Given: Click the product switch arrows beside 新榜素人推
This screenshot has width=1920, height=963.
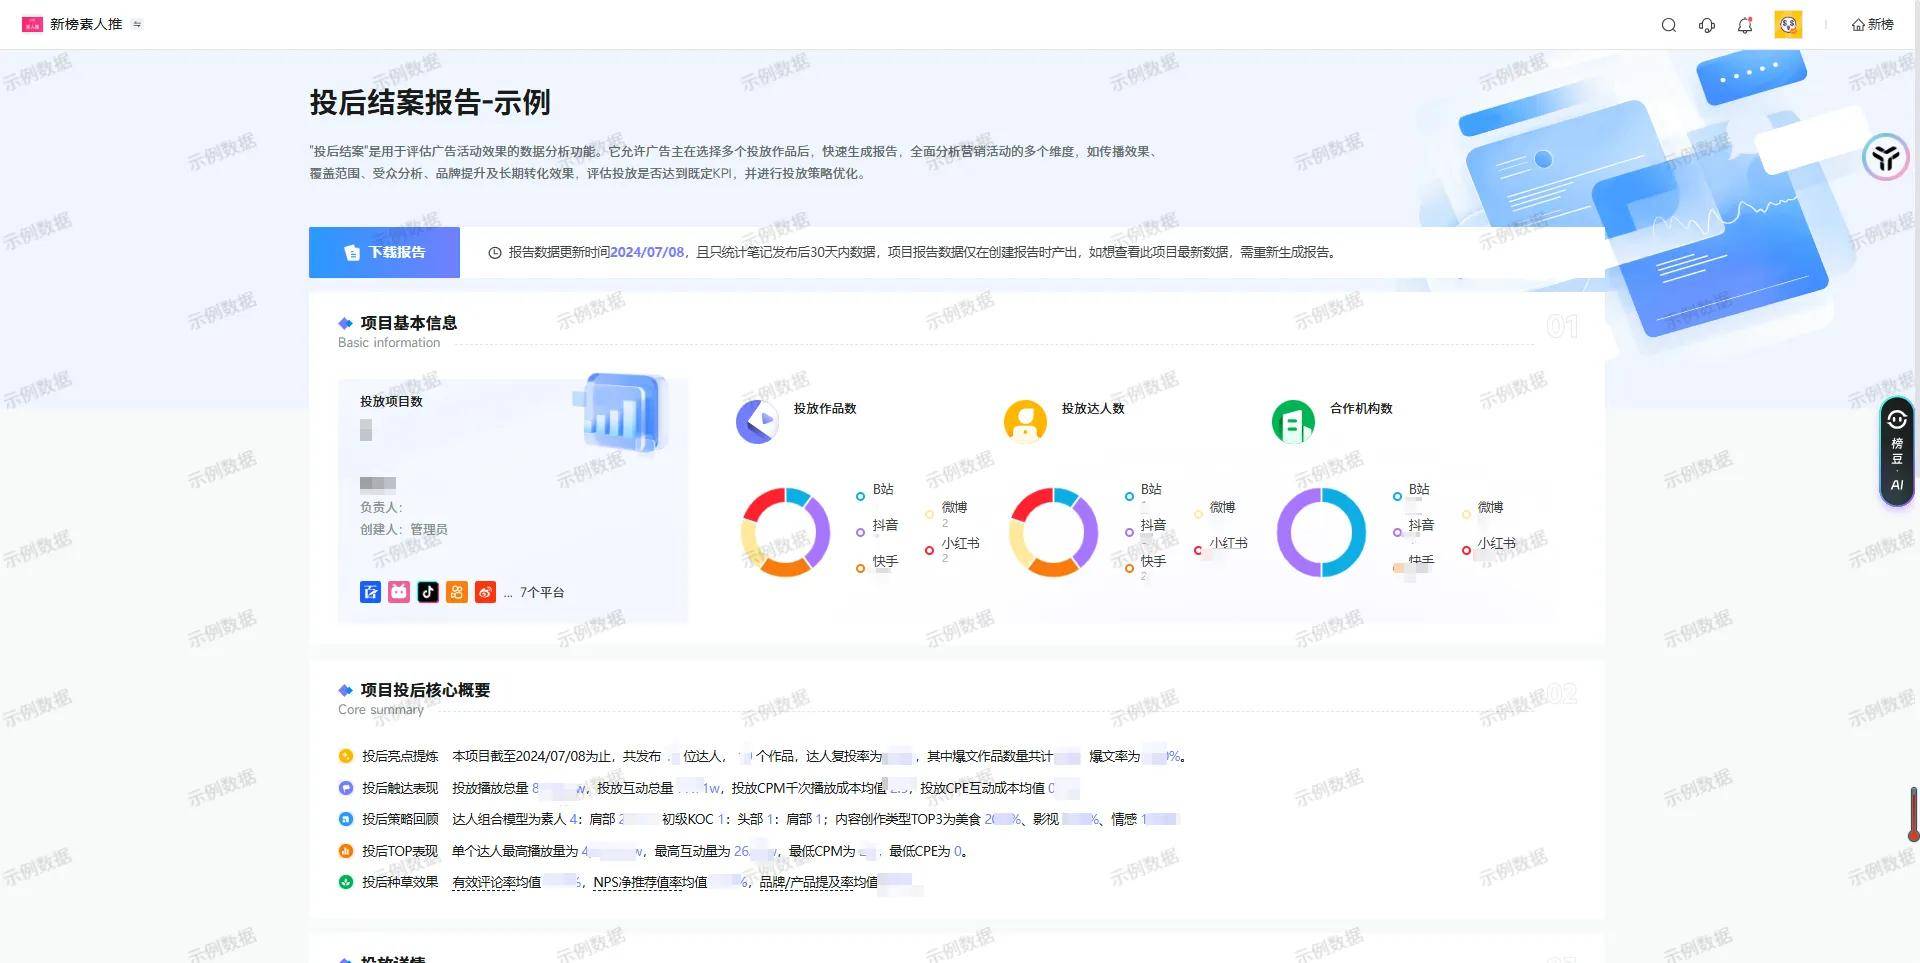Looking at the screenshot, I should (x=137, y=24).
